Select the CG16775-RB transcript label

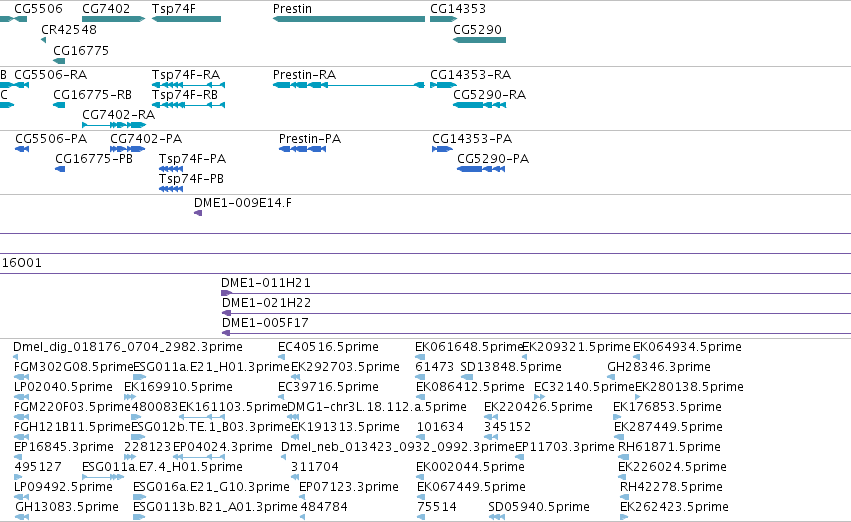(x=92, y=95)
